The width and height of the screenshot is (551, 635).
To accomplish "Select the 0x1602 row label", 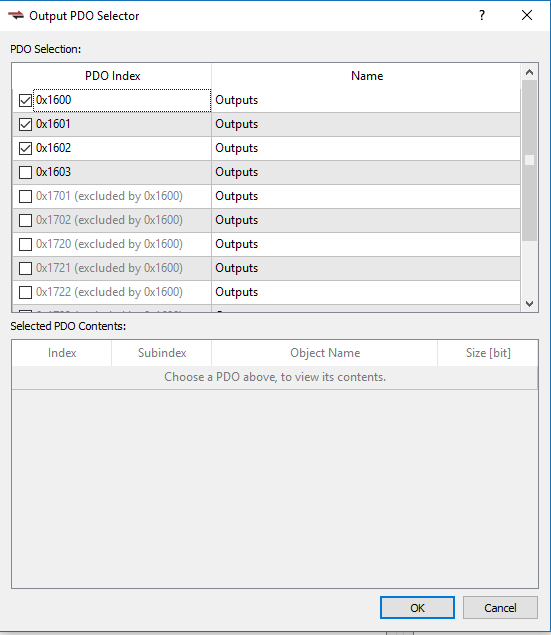I will point(53,147).
